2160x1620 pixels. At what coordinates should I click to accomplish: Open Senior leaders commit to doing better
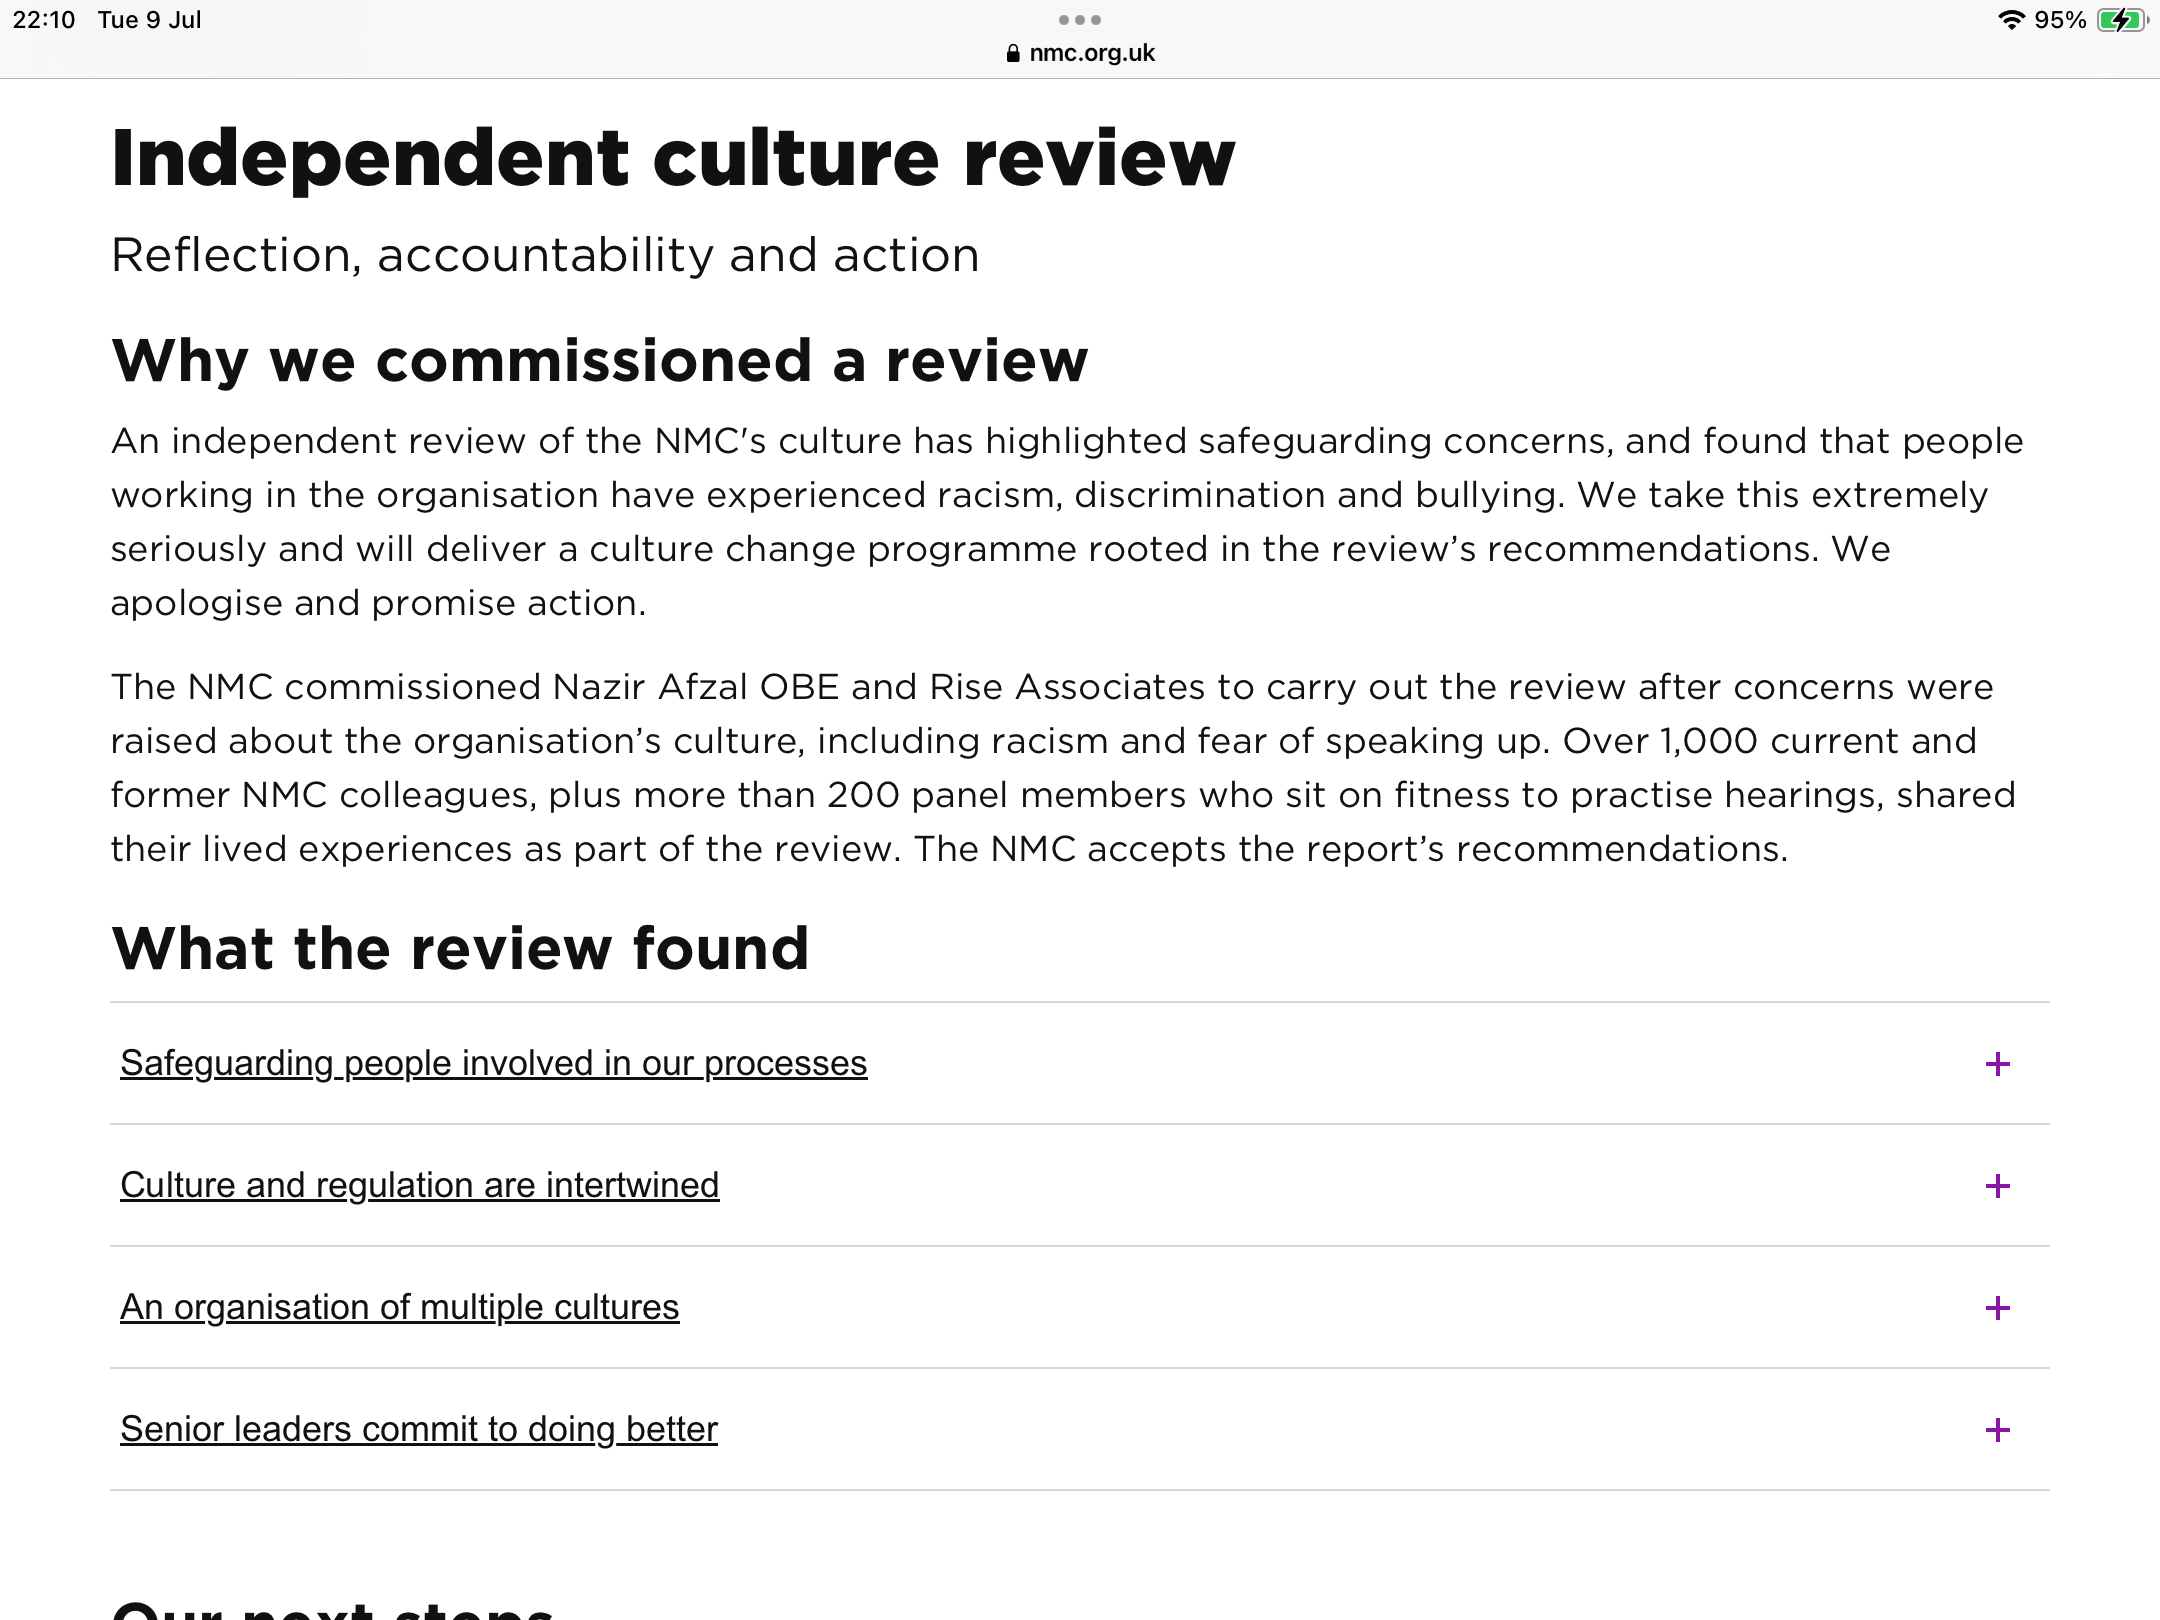(x=418, y=1429)
